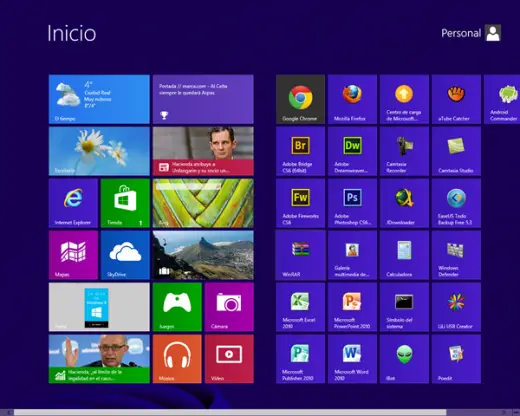
Task: Click the Personal user account picture
Action: click(493, 33)
